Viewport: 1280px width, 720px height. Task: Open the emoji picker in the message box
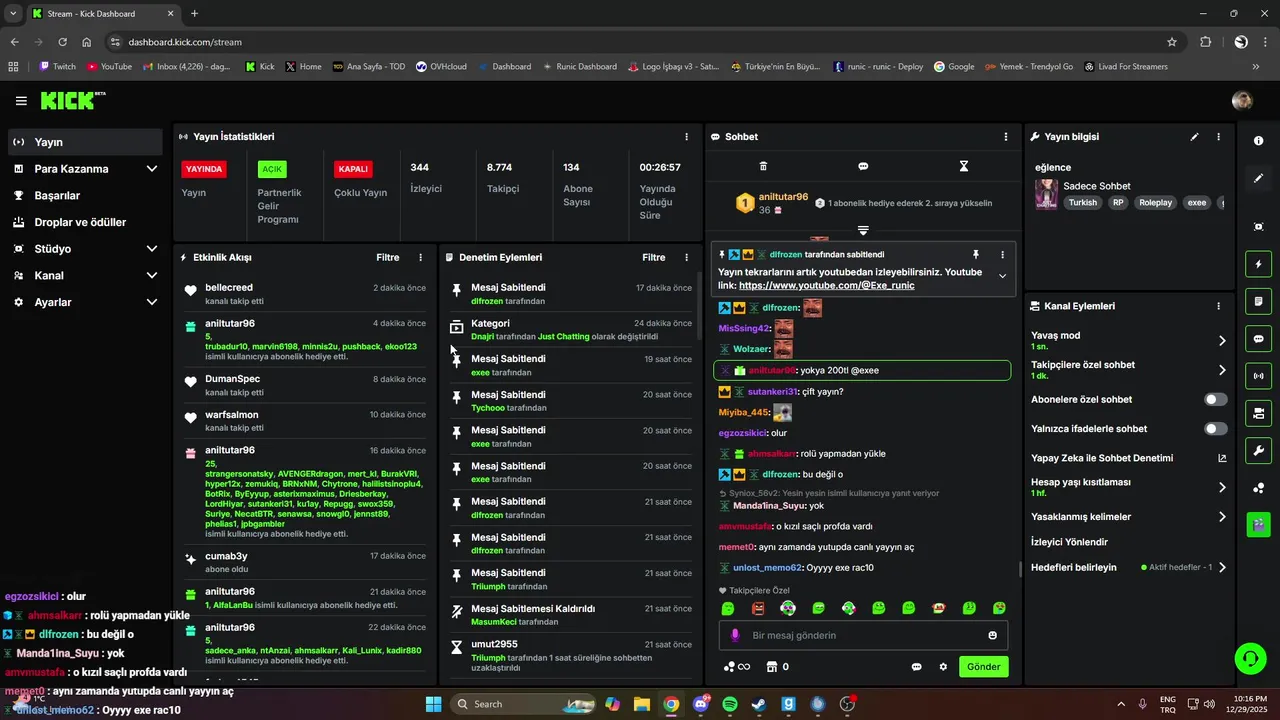[993, 635]
